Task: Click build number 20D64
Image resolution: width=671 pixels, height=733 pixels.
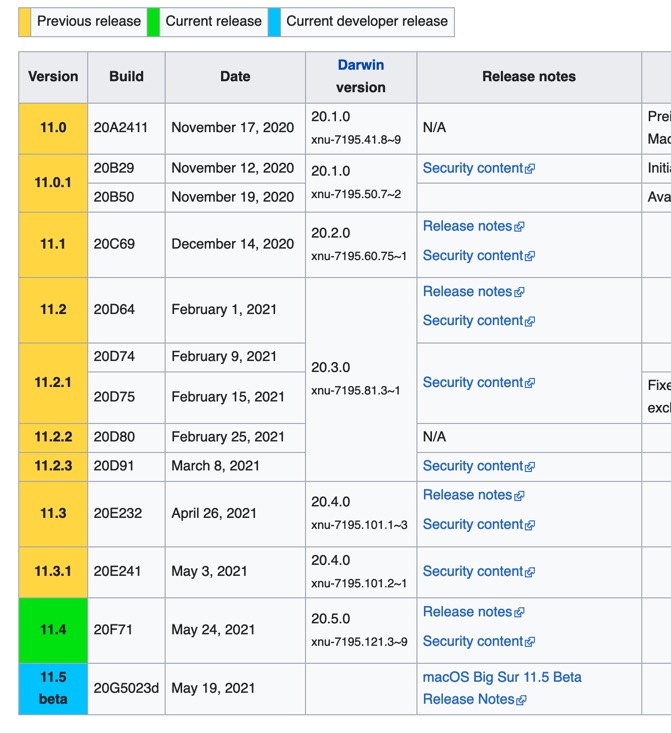Action: (114, 309)
